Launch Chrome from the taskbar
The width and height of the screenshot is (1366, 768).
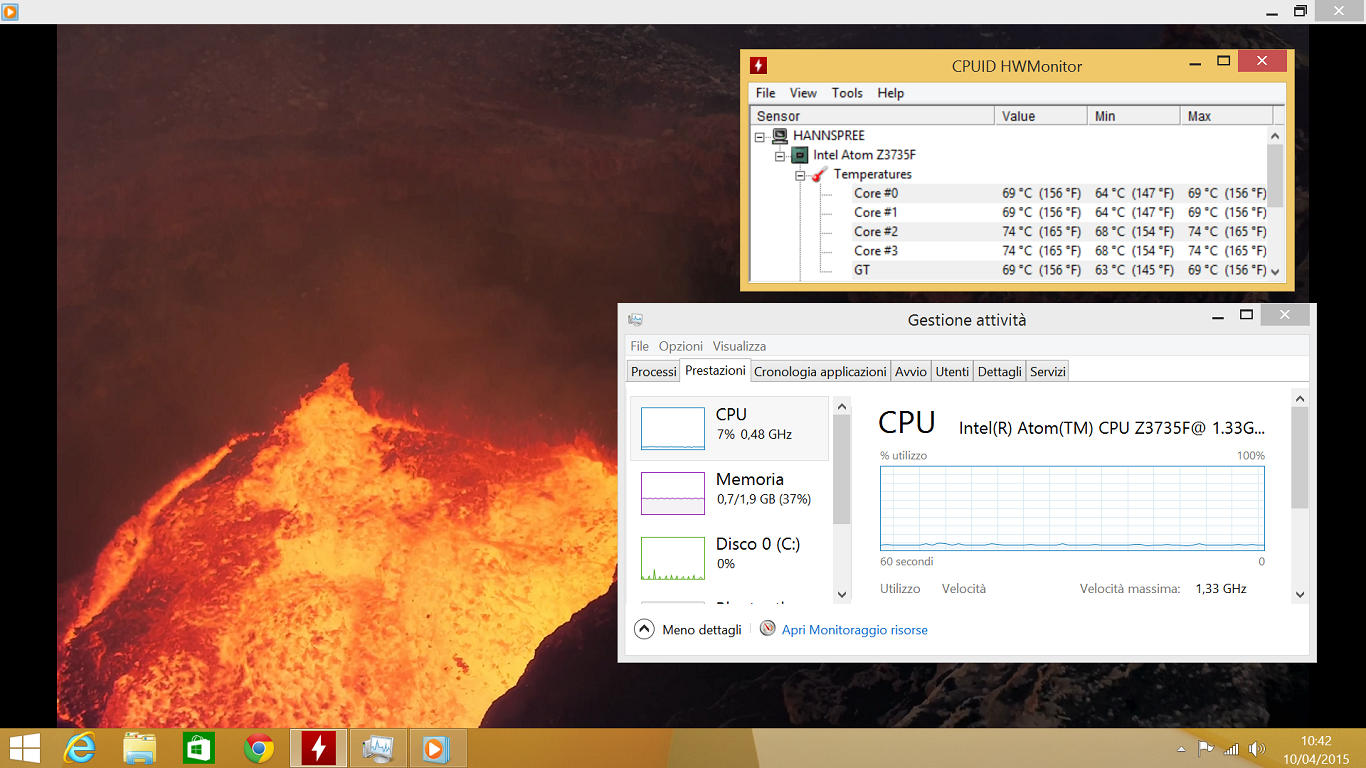click(x=258, y=747)
